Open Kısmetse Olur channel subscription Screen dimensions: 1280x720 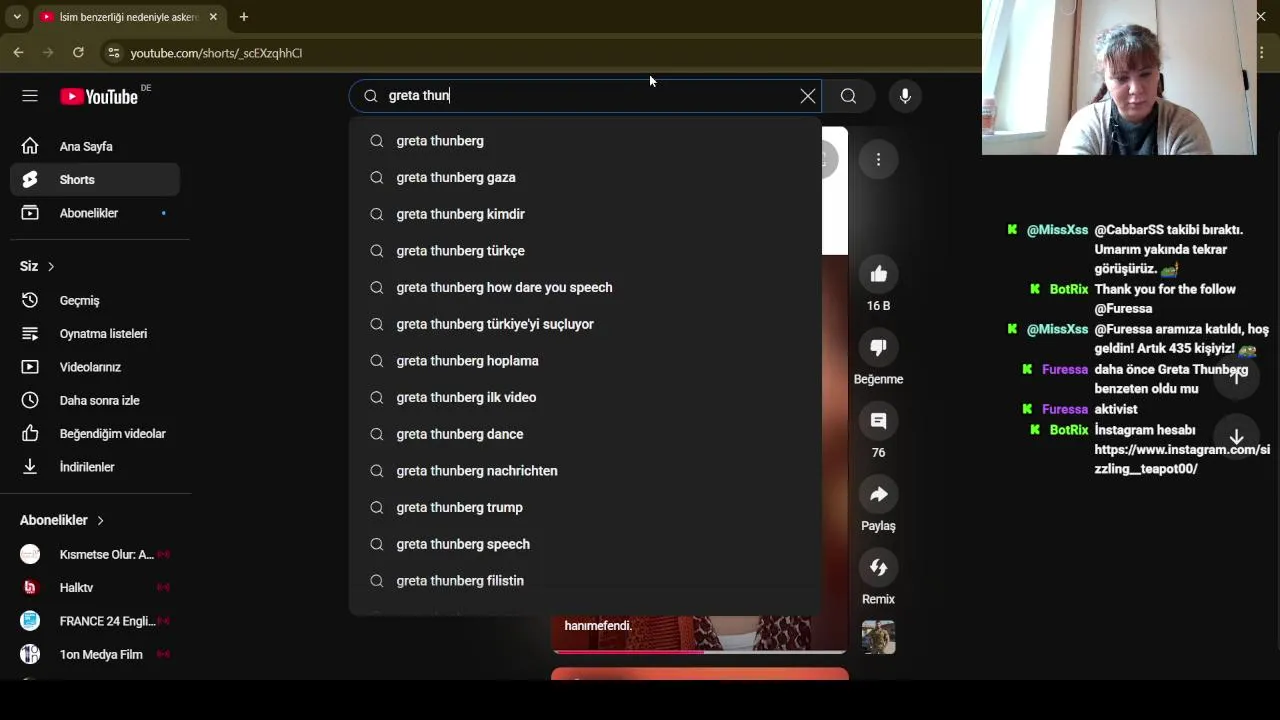tap(95, 554)
